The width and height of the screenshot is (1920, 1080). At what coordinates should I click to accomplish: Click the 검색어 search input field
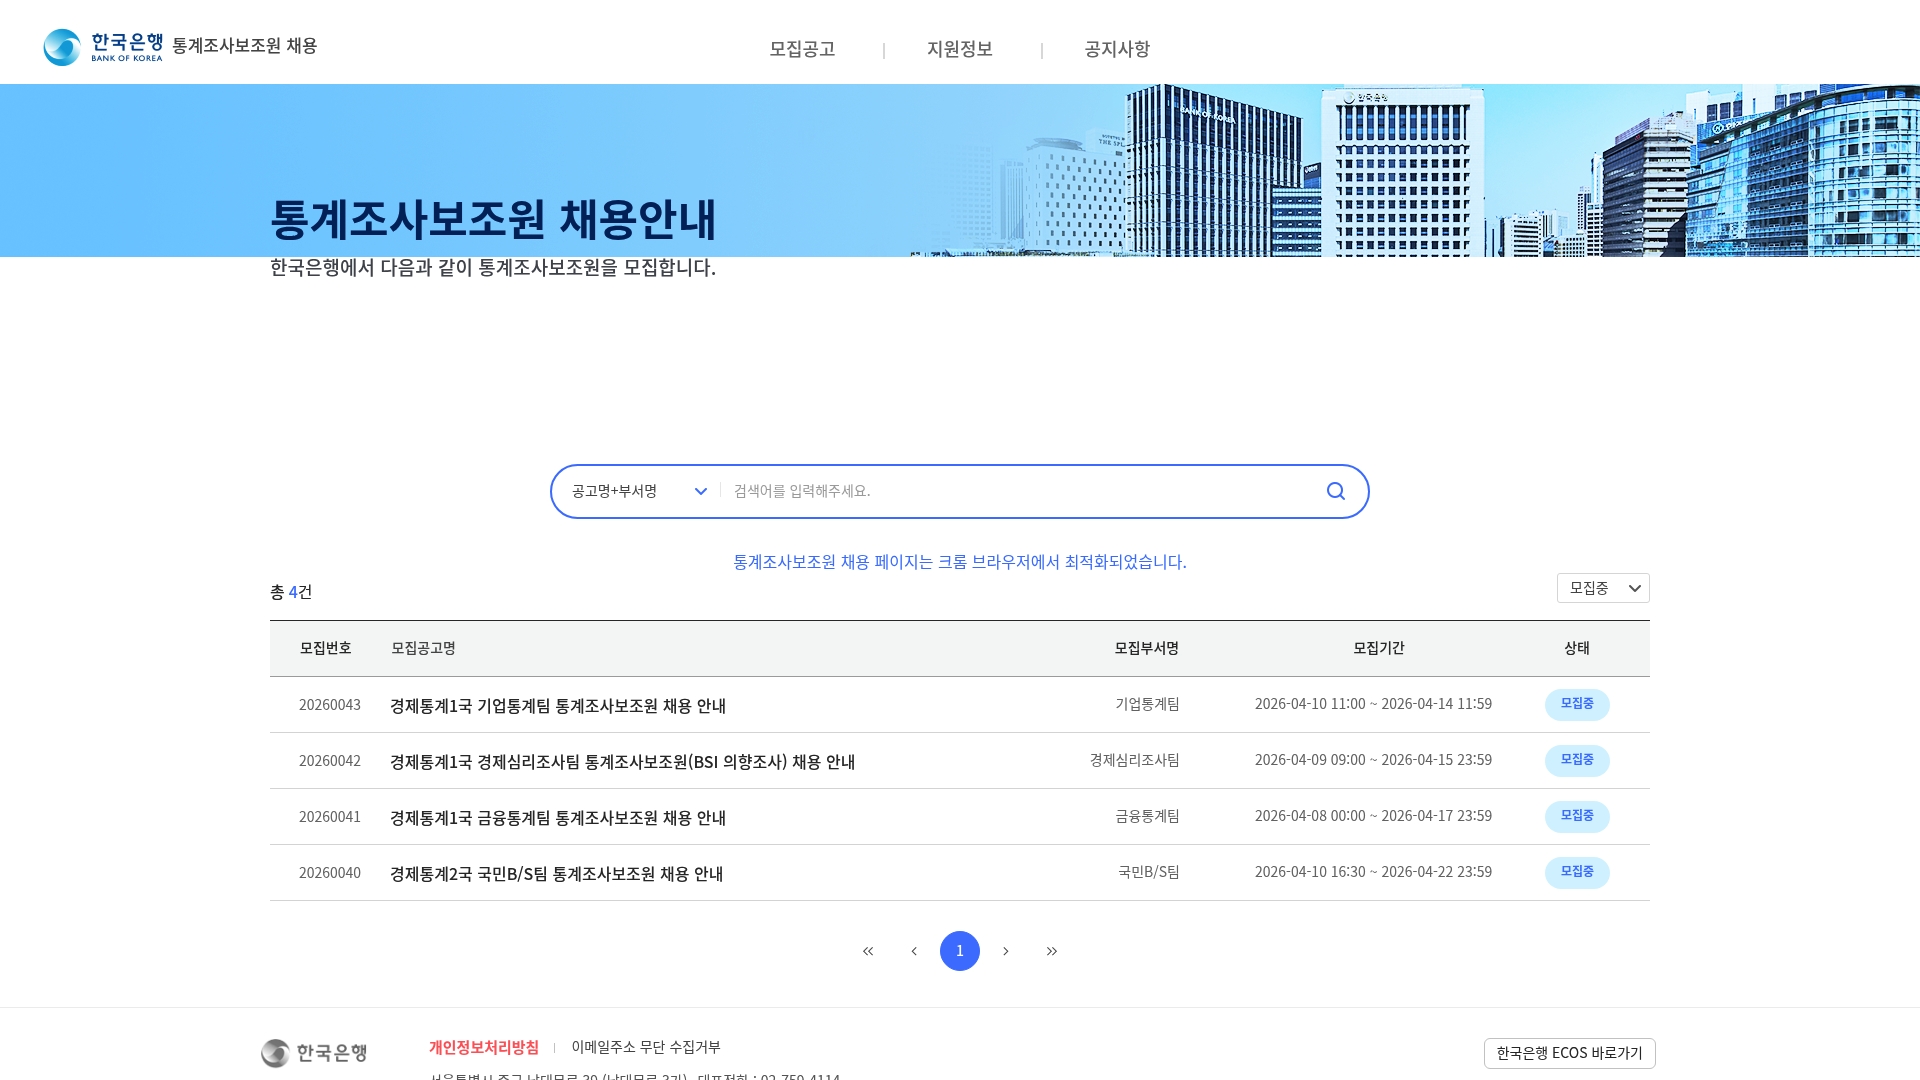click(1000, 491)
